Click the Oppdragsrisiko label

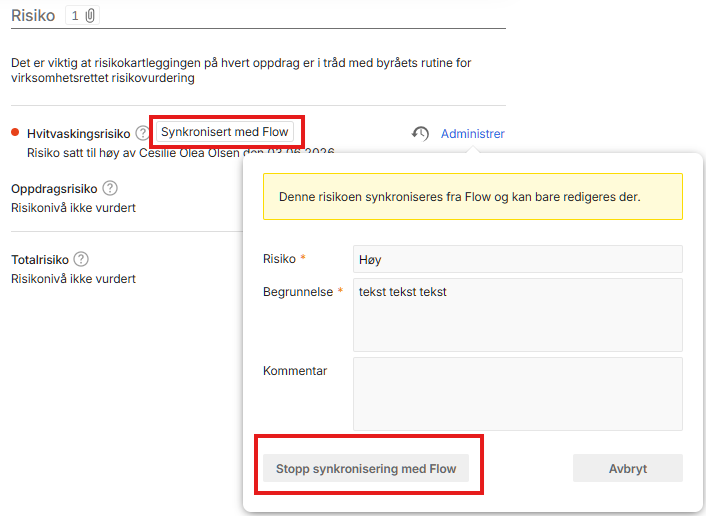click(x=54, y=189)
